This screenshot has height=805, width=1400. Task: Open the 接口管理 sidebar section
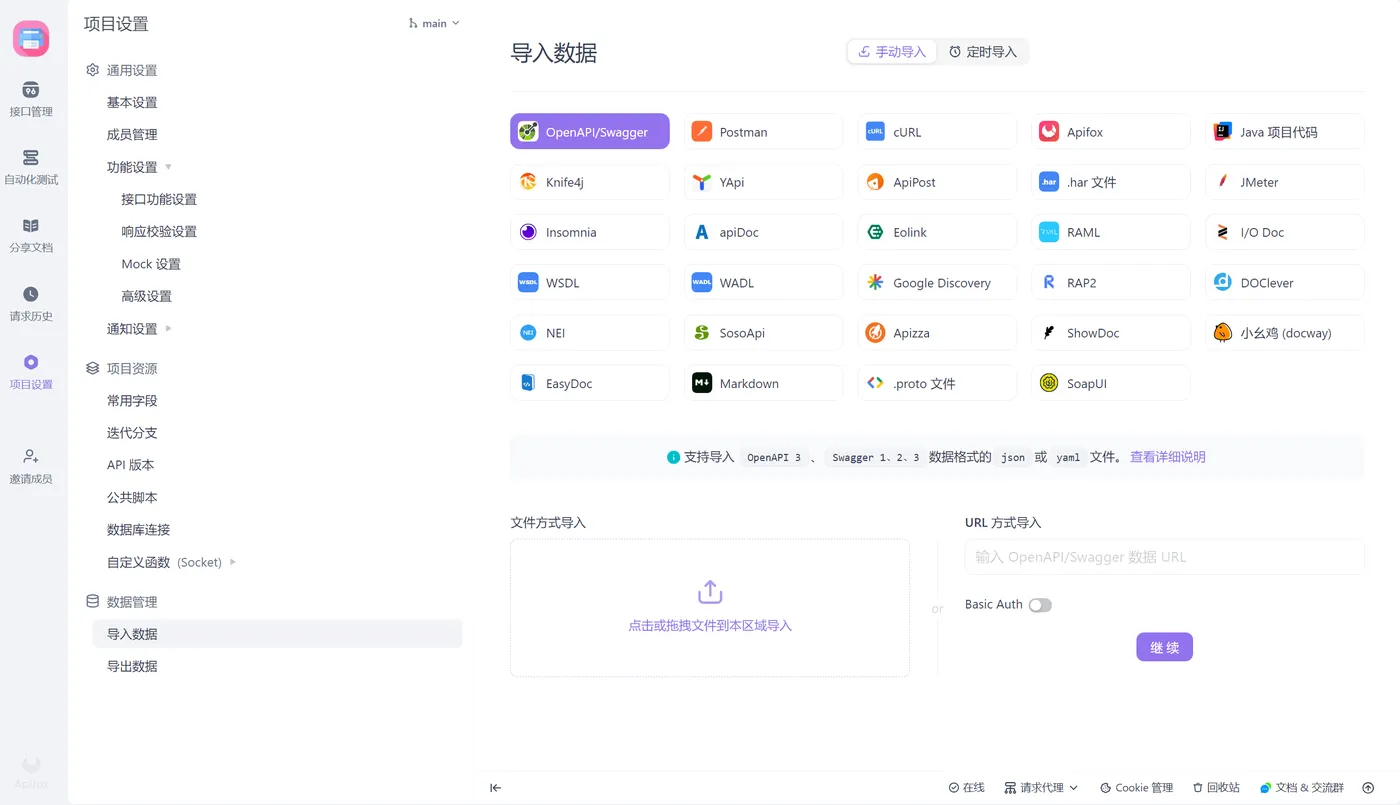pos(31,99)
